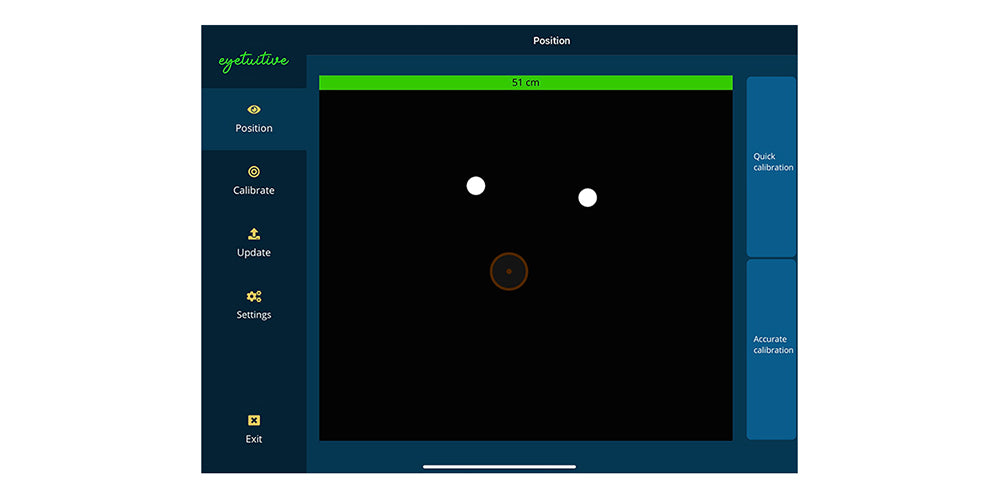
Task: Click the Exit X icon
Action: [x=254, y=420]
